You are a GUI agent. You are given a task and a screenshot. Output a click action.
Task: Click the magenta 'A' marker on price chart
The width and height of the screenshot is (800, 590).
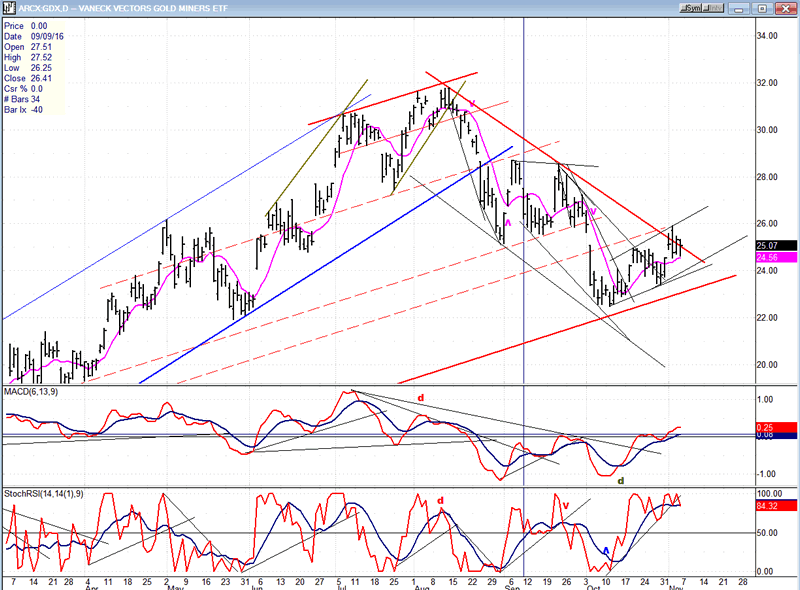(x=507, y=223)
